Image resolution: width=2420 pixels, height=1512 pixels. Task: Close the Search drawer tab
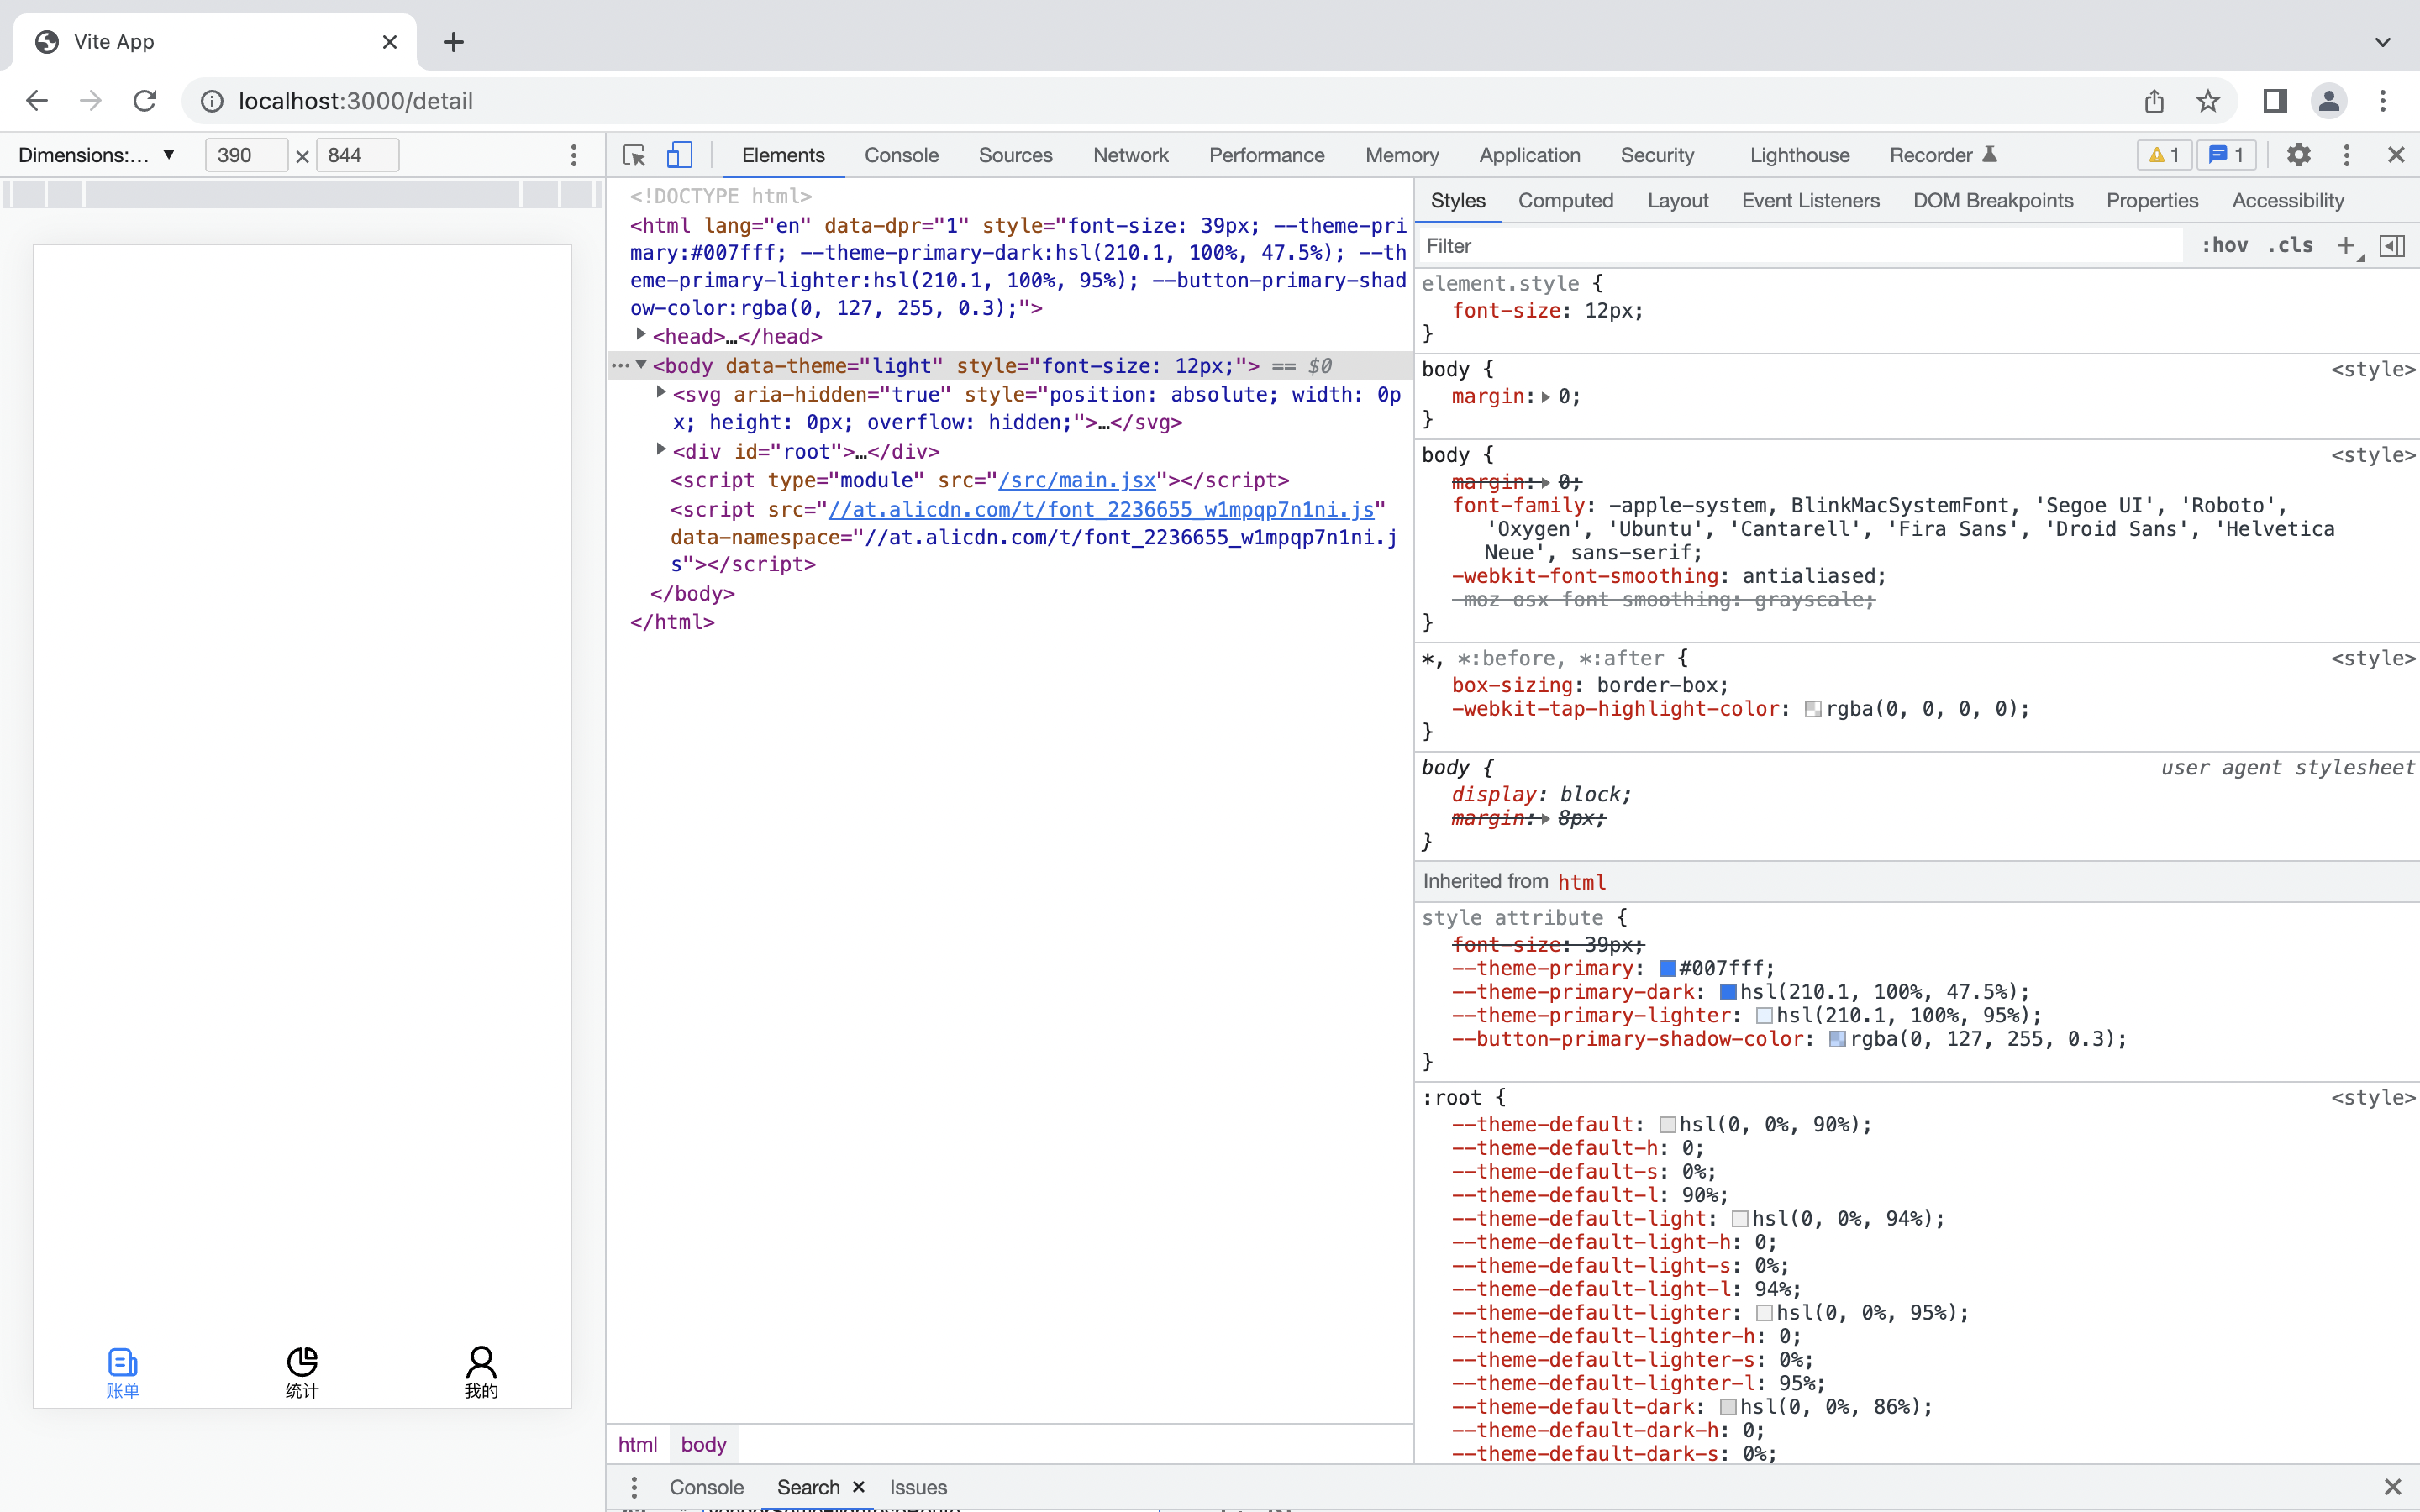(858, 1487)
